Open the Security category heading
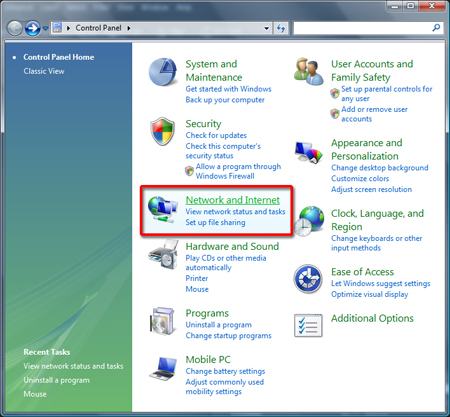450x417 pixels. [203, 124]
